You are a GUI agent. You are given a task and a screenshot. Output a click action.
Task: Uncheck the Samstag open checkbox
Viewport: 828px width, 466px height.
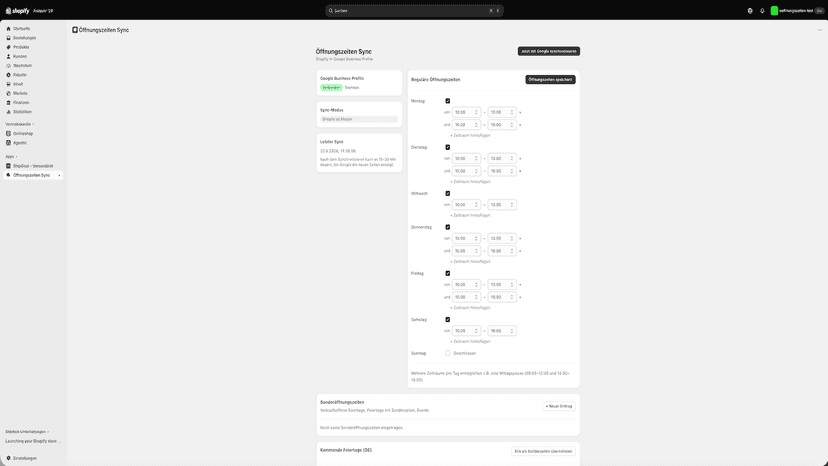[x=448, y=320]
